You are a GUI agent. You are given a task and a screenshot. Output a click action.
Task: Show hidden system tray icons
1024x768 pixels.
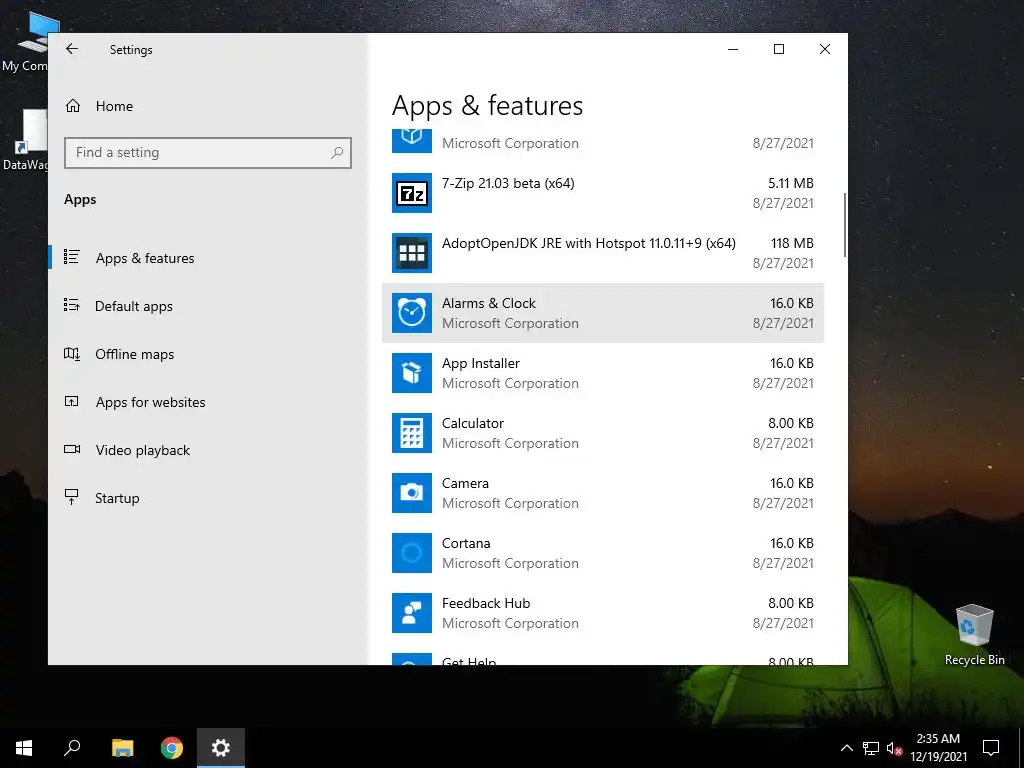(x=846, y=748)
